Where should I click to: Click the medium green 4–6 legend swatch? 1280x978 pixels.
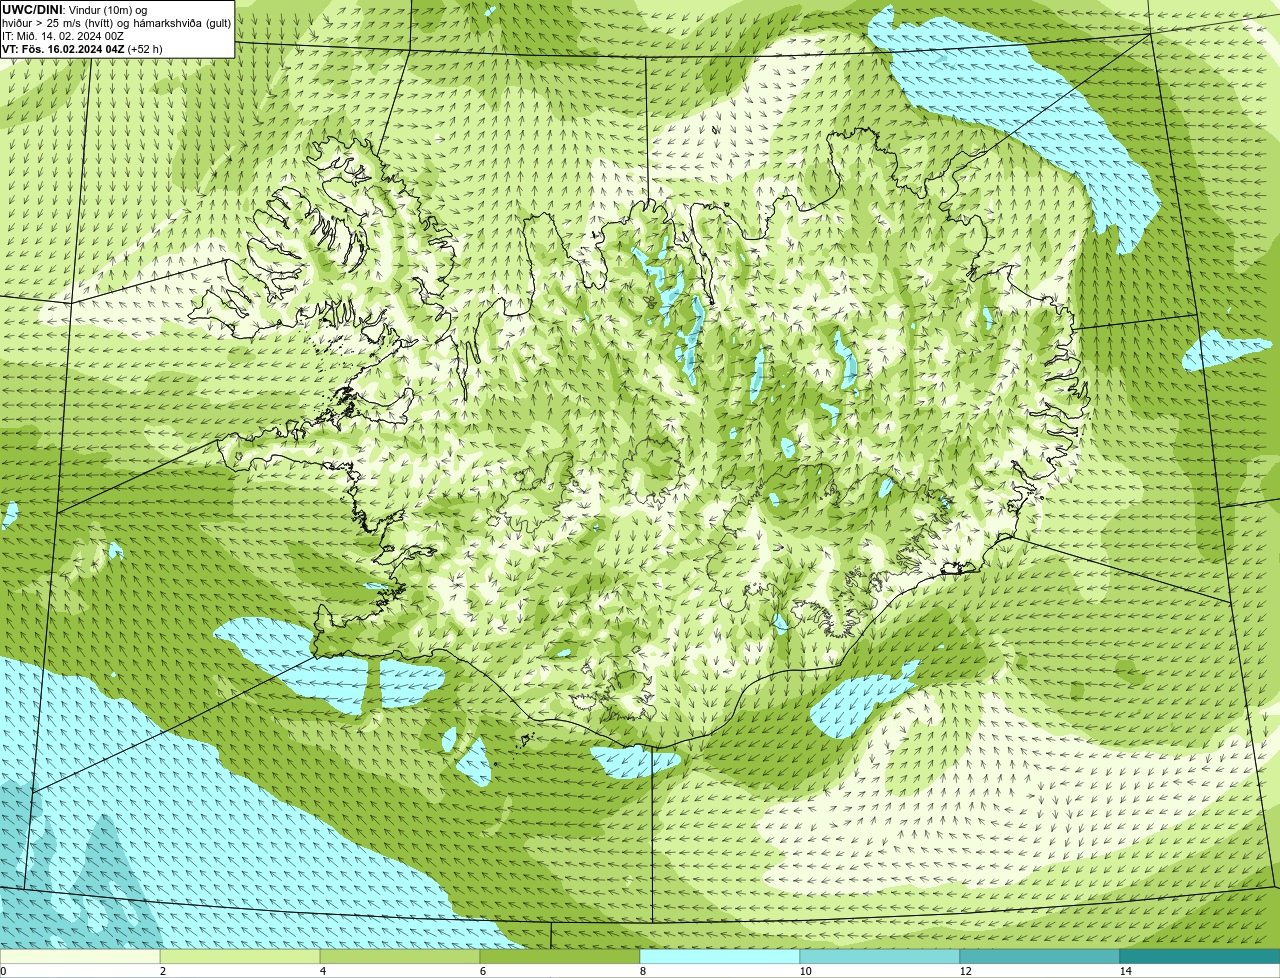coord(400,956)
